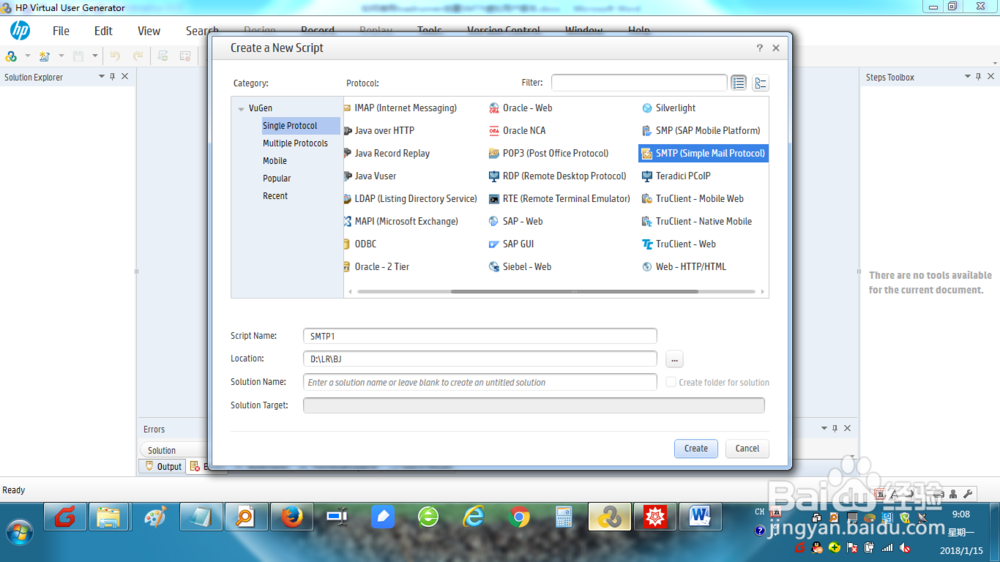This screenshot has height=562, width=1000.
Task: Select SAP GUI protocol
Action: (x=511, y=244)
